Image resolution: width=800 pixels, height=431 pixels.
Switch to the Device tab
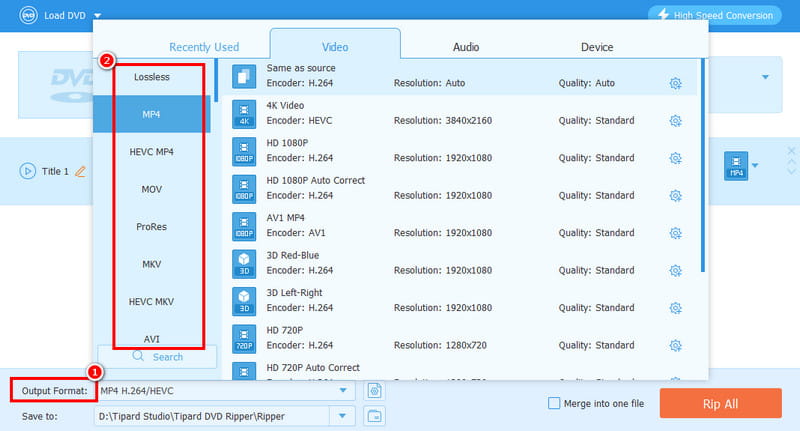597,47
